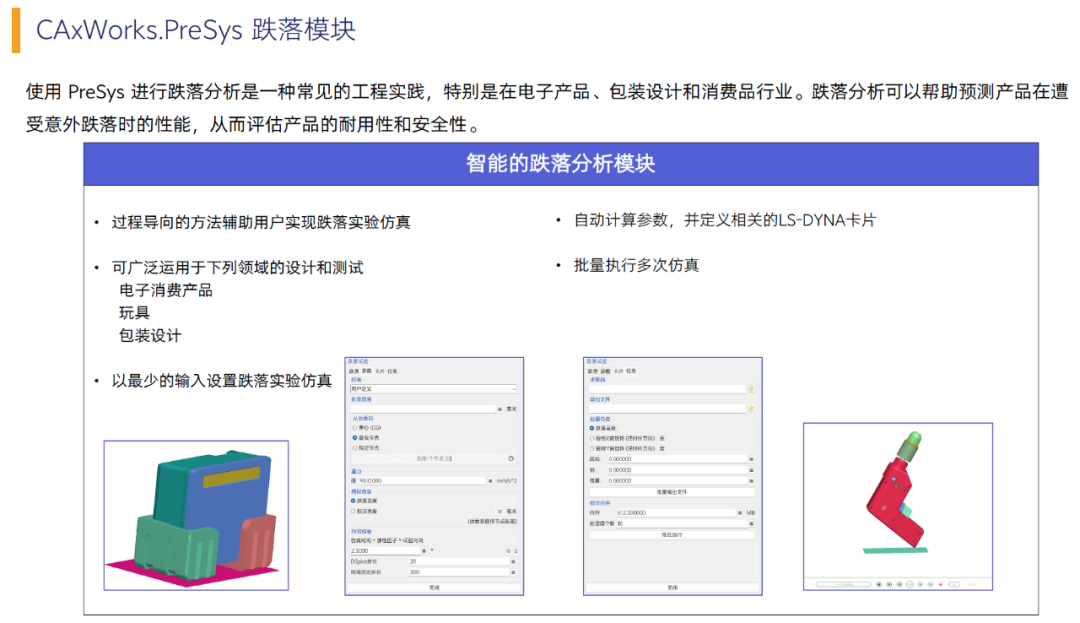Click the 2.5000 time factor field
Screen dimensions: 1080x623
click(385, 551)
